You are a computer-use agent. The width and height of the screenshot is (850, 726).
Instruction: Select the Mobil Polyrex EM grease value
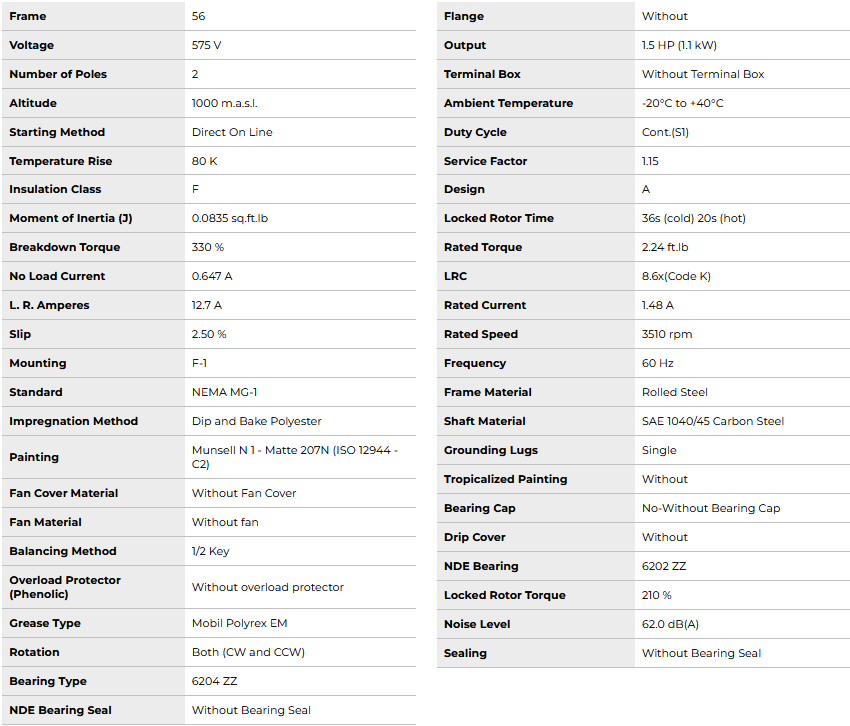239,623
